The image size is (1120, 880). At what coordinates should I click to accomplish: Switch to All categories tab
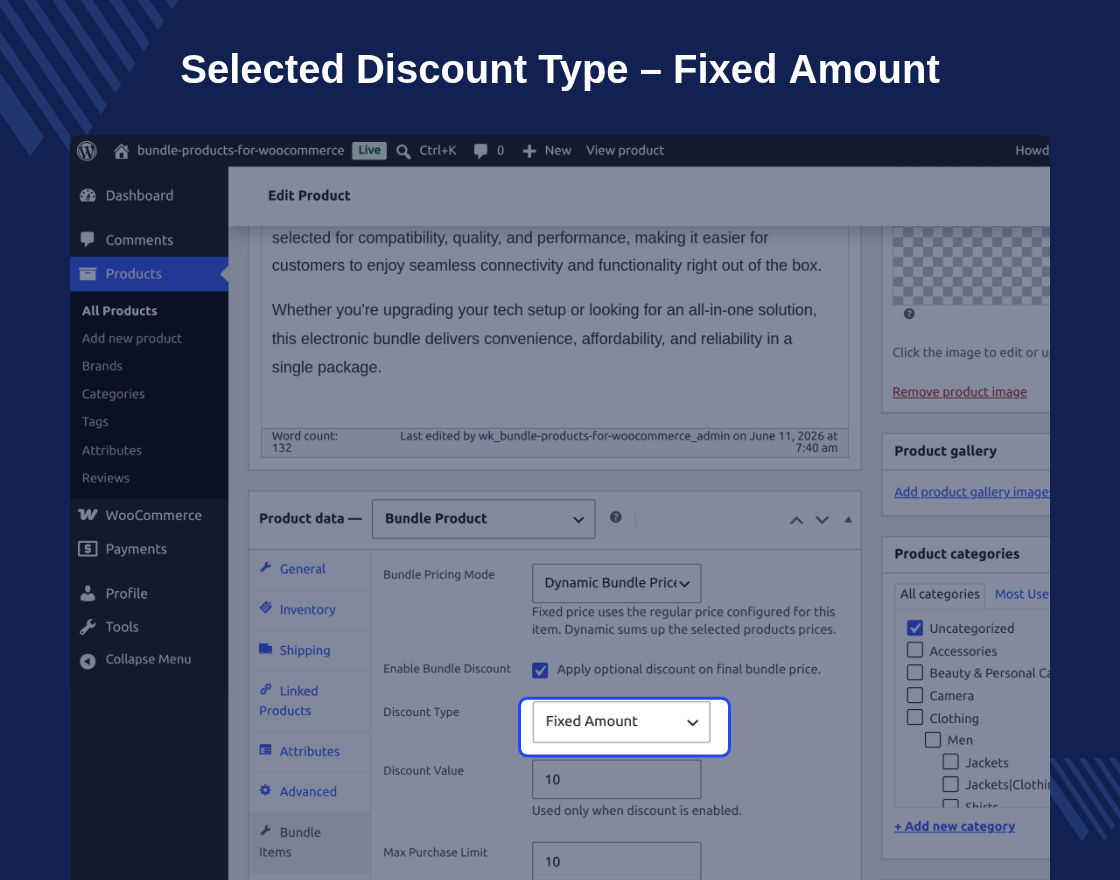click(x=939, y=594)
